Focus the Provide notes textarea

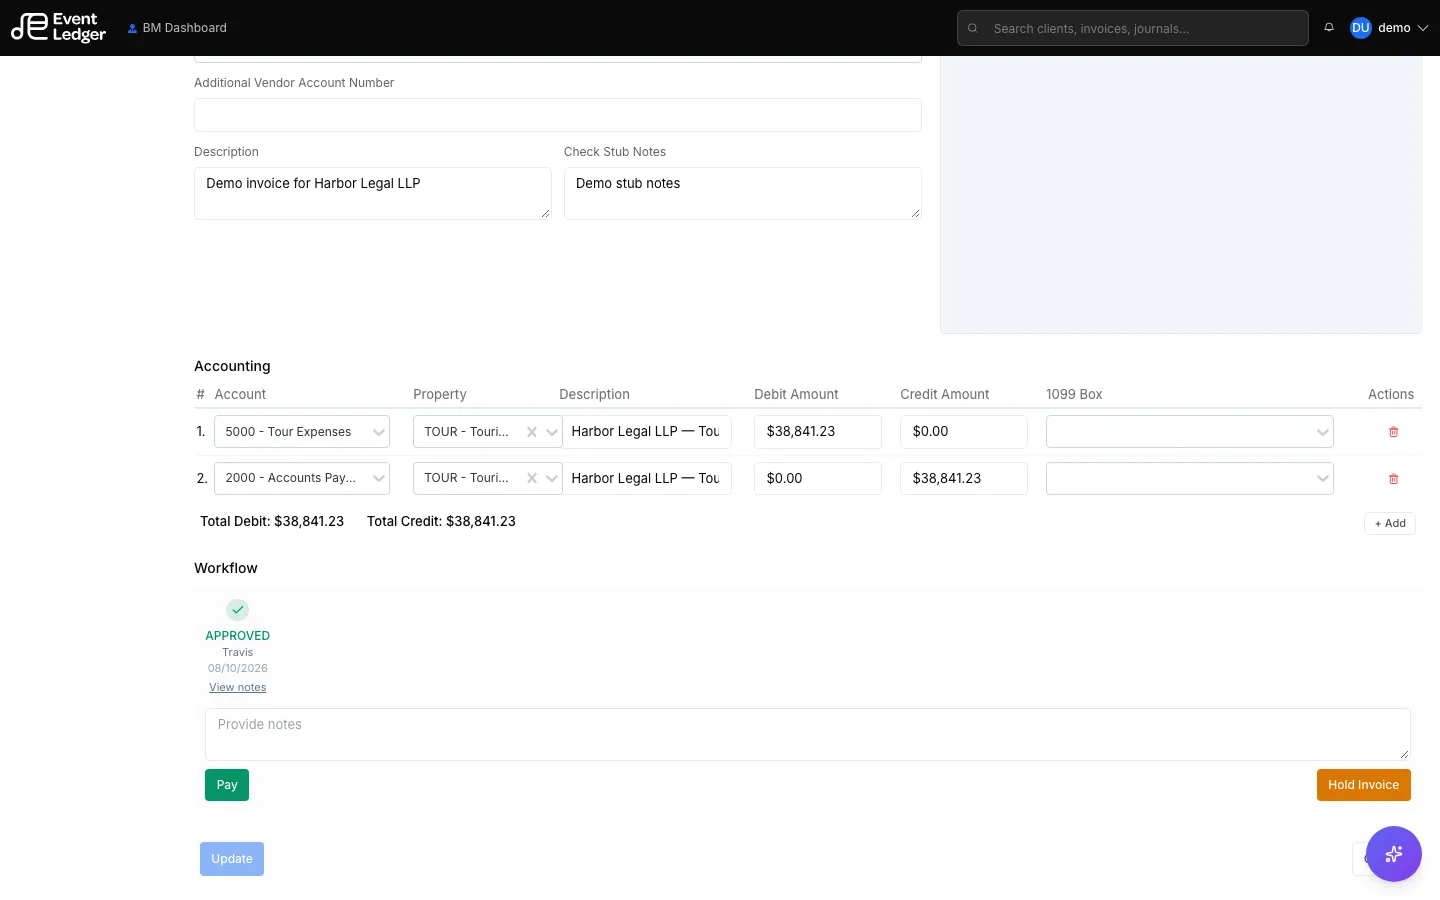(x=808, y=734)
